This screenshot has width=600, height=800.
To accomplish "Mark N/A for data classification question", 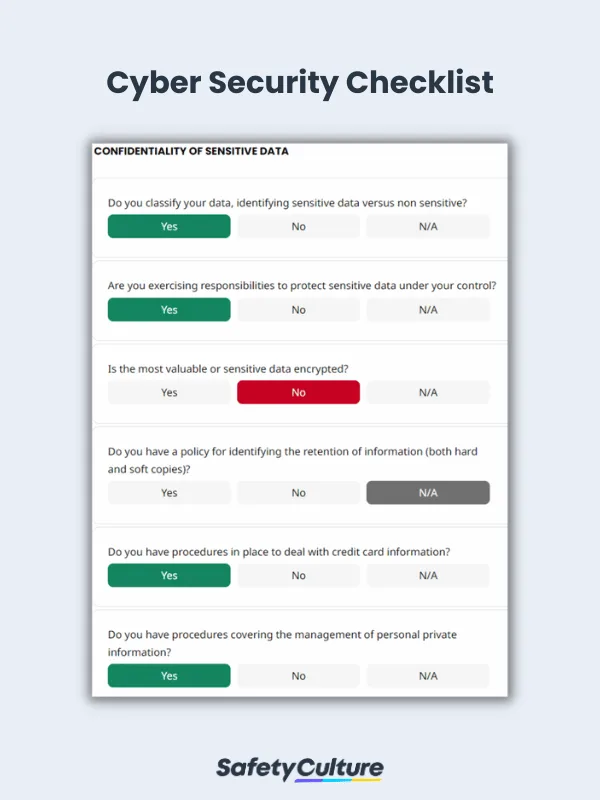I will coord(428,226).
